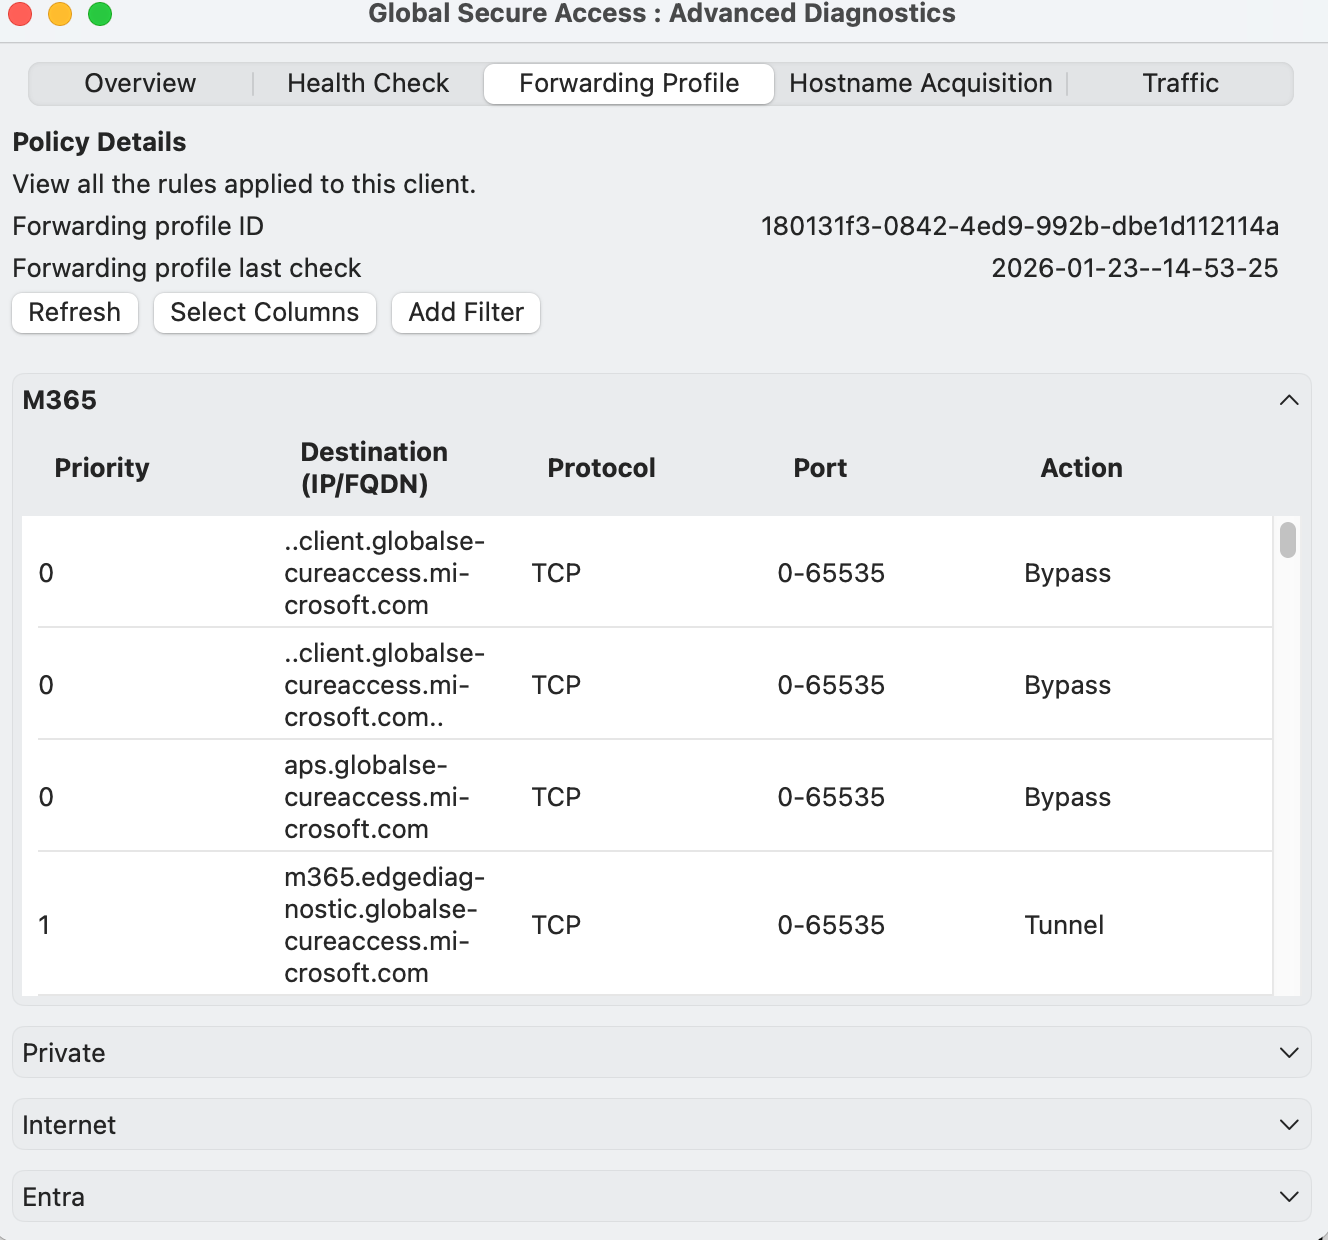
Task: Select m365.edgediagnostic destination cell
Action: tap(385, 925)
